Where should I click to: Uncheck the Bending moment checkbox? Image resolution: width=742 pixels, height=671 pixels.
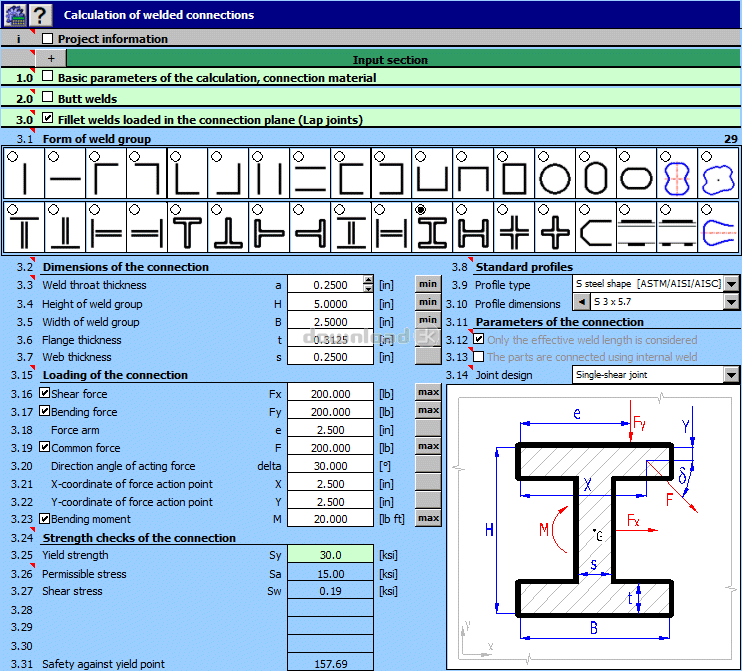[x=44, y=519]
